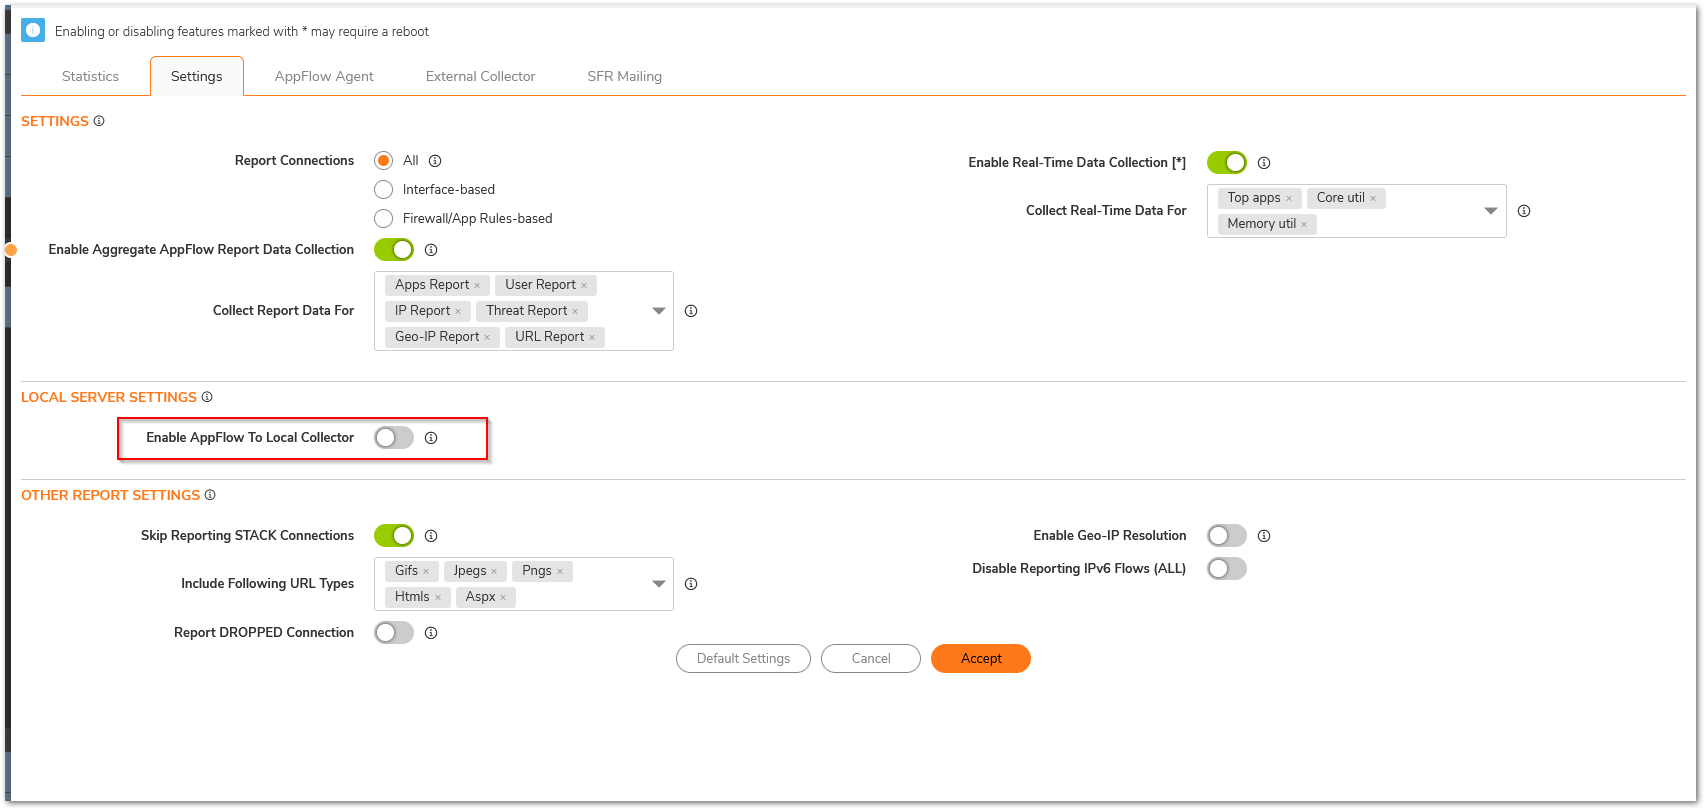
Task: Select Interface-based report connections
Action: tap(383, 190)
